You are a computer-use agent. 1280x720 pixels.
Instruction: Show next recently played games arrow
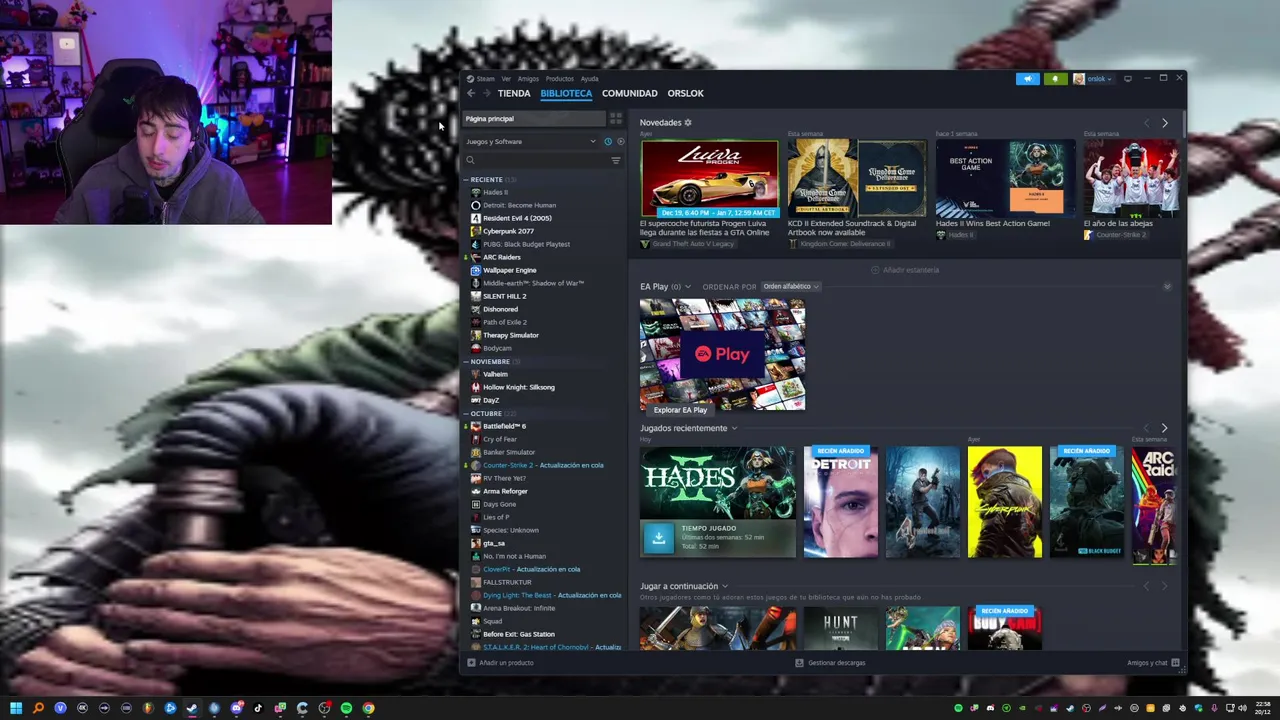tap(1164, 428)
